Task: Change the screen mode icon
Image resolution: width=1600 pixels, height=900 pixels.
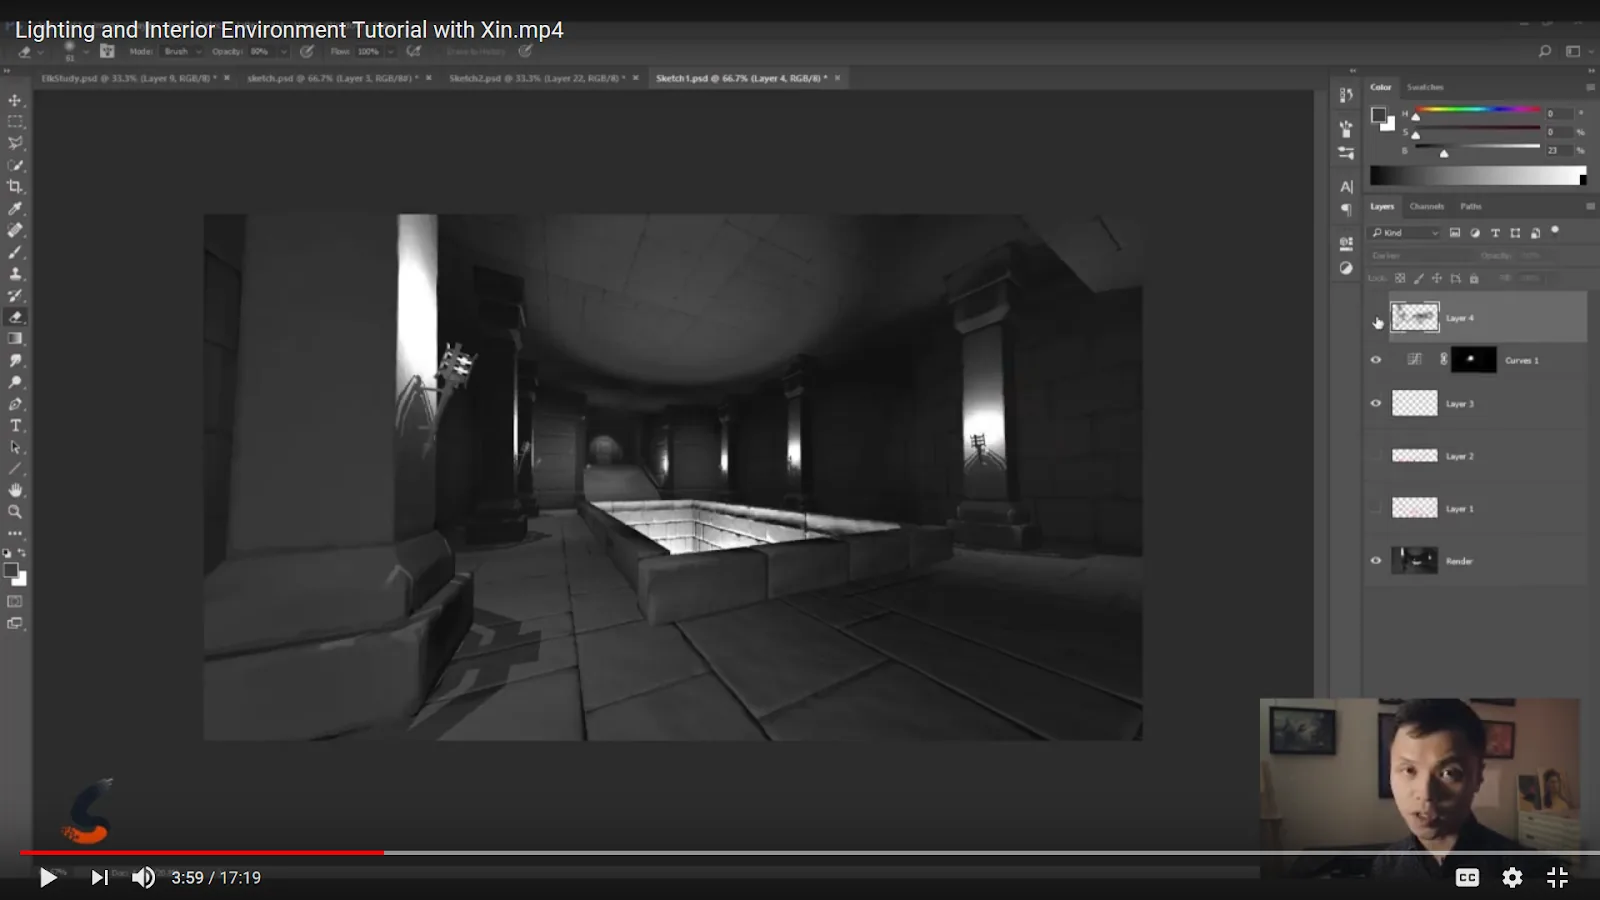Action: tap(15, 624)
